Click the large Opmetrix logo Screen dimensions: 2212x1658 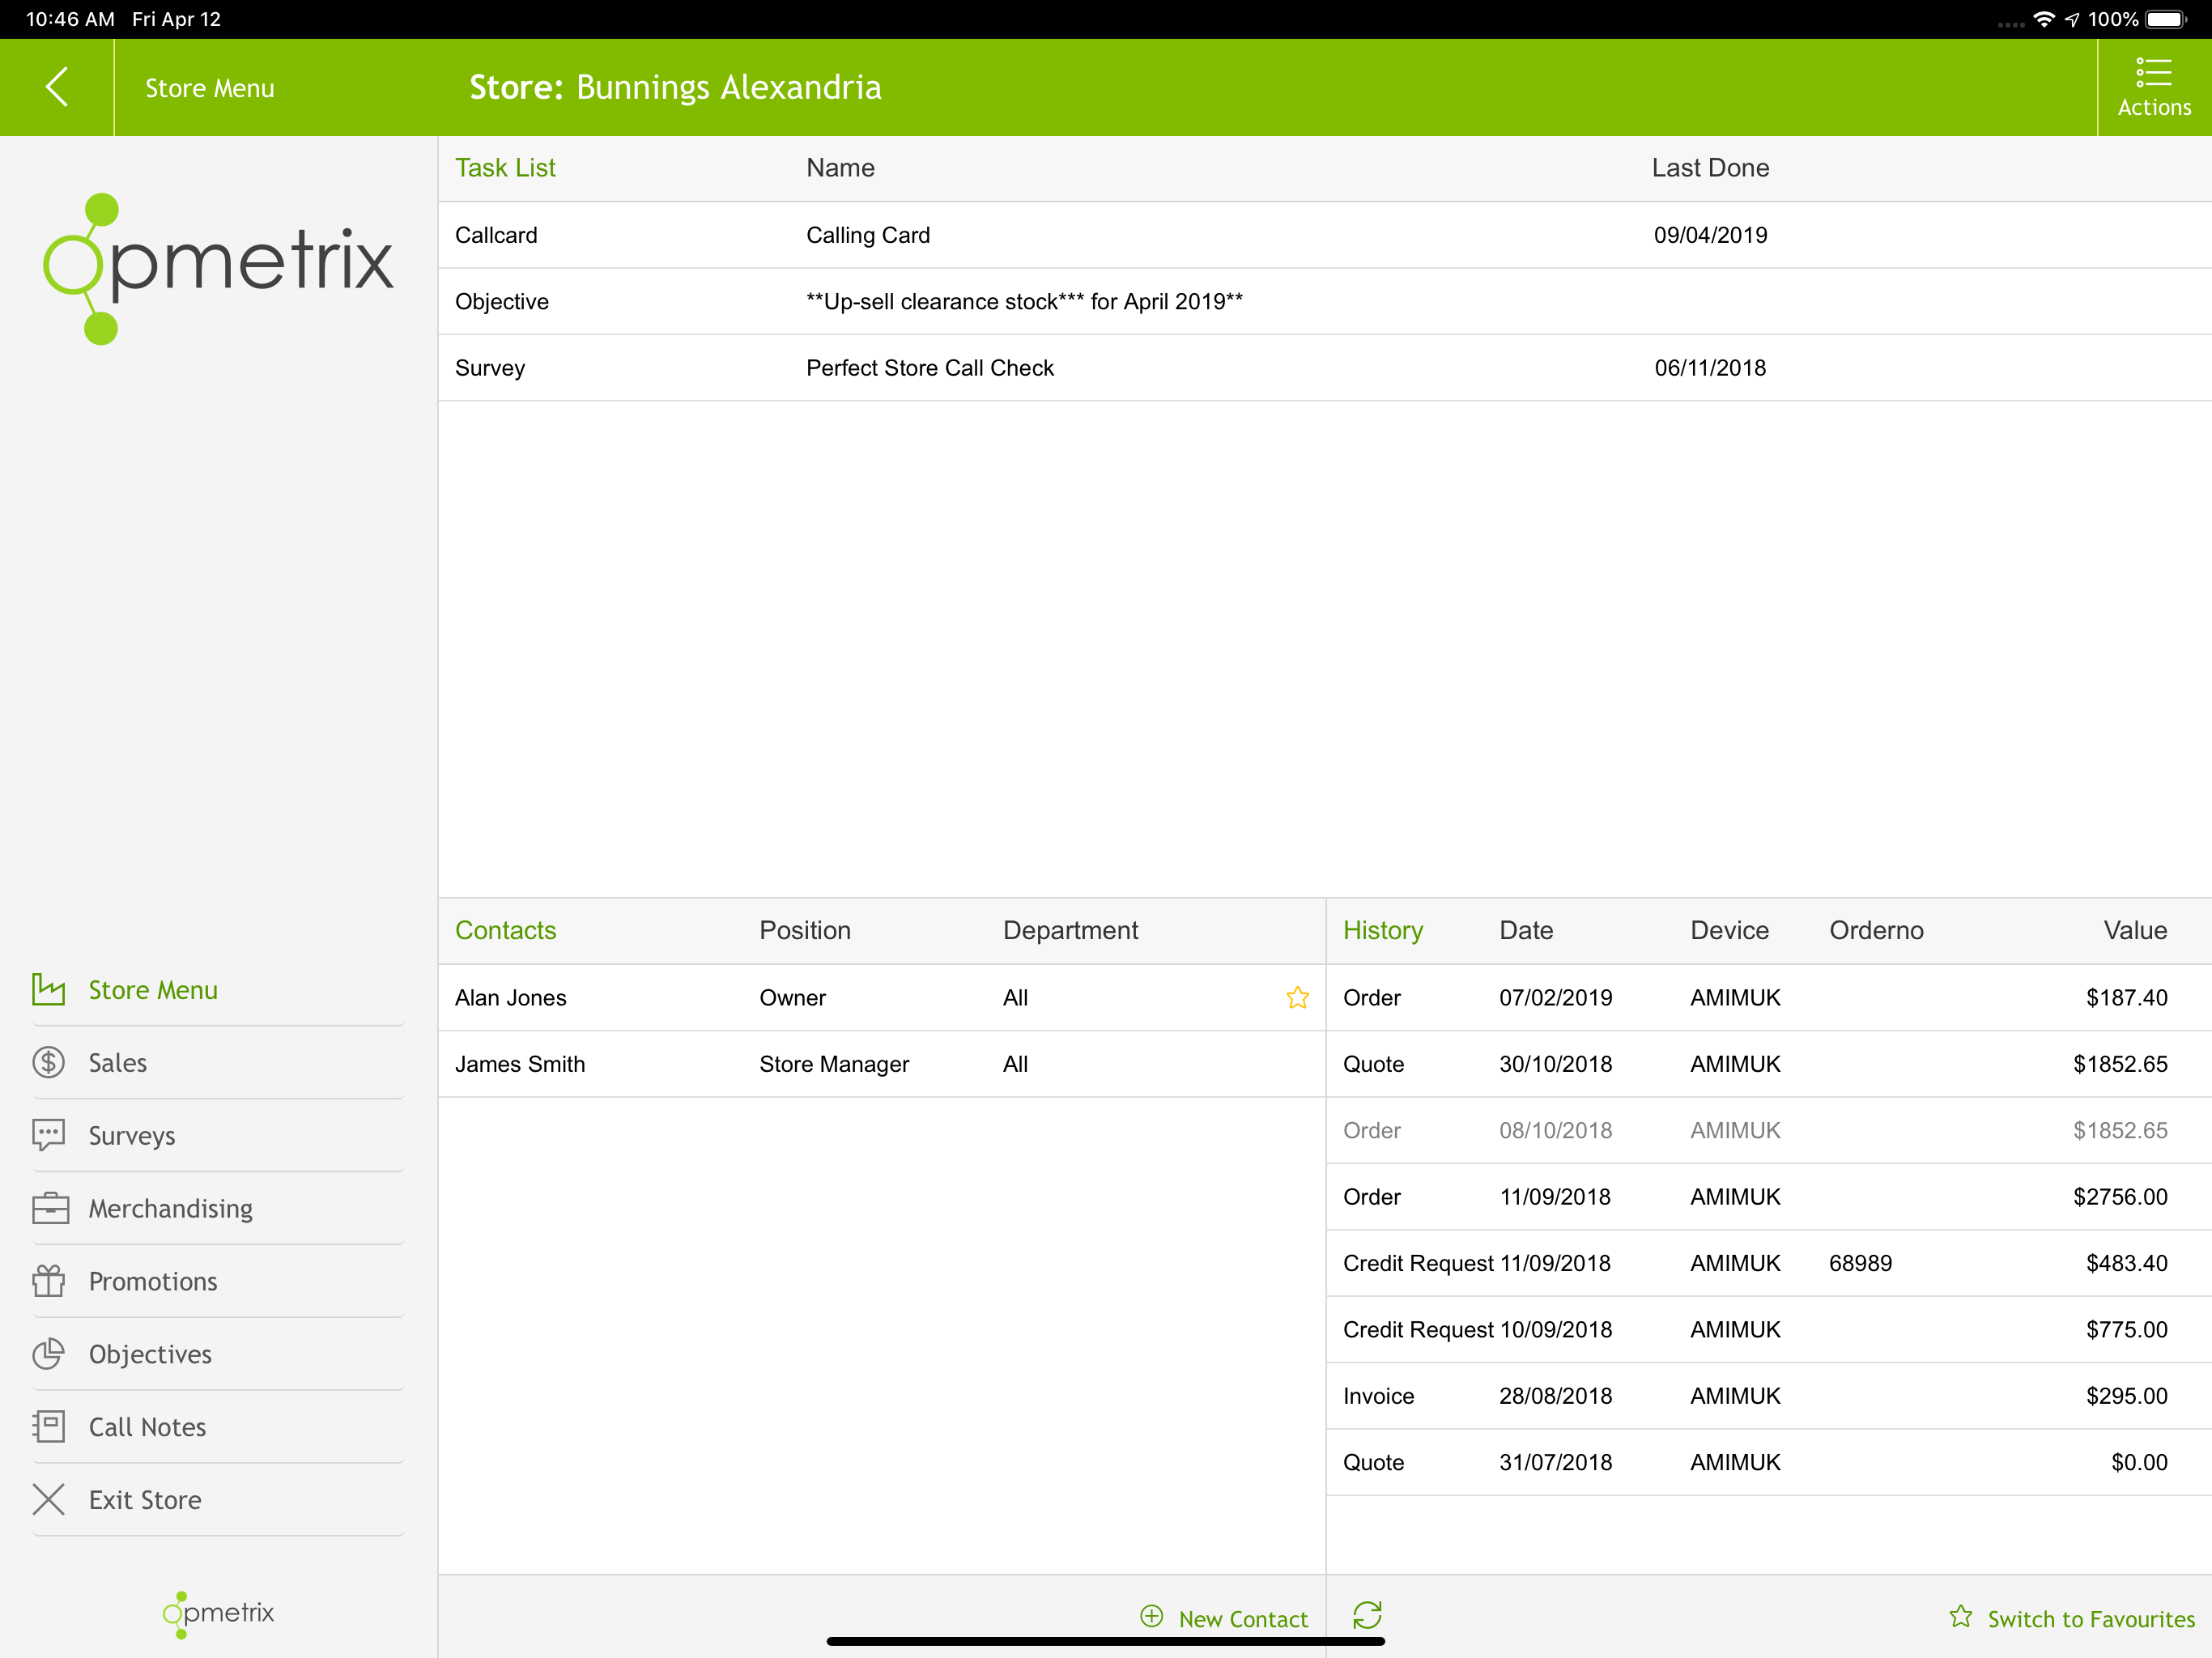pyautogui.click(x=218, y=268)
